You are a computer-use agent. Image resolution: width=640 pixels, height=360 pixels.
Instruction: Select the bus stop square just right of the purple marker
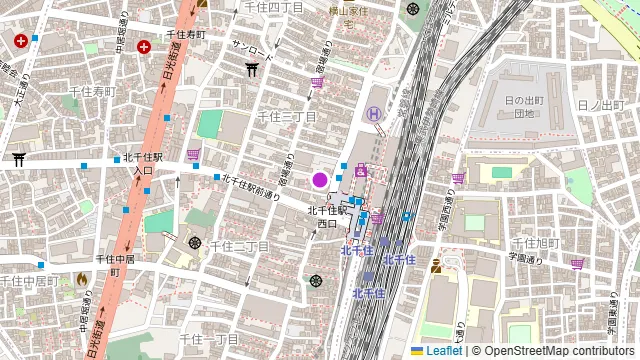(x=339, y=178)
